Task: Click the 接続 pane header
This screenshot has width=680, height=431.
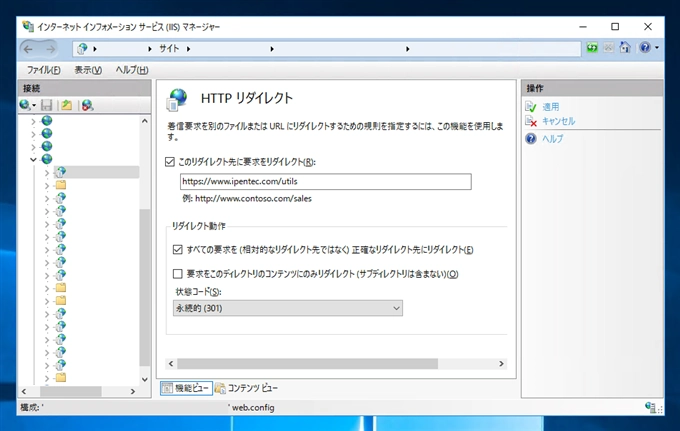Action: click(x=85, y=88)
